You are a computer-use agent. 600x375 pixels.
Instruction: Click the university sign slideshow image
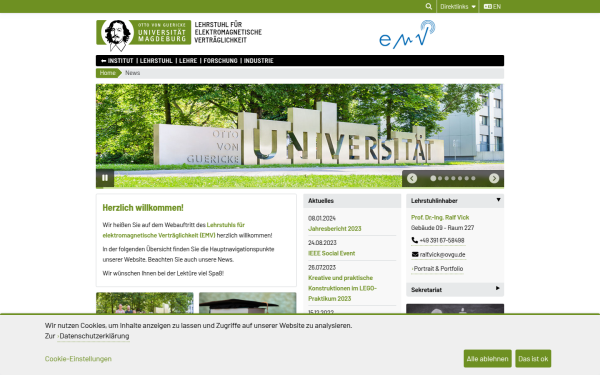click(x=300, y=136)
